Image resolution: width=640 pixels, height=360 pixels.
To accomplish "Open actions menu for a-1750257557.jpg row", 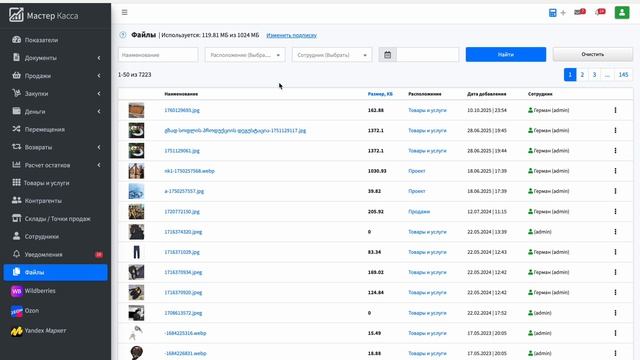I will [615, 191].
